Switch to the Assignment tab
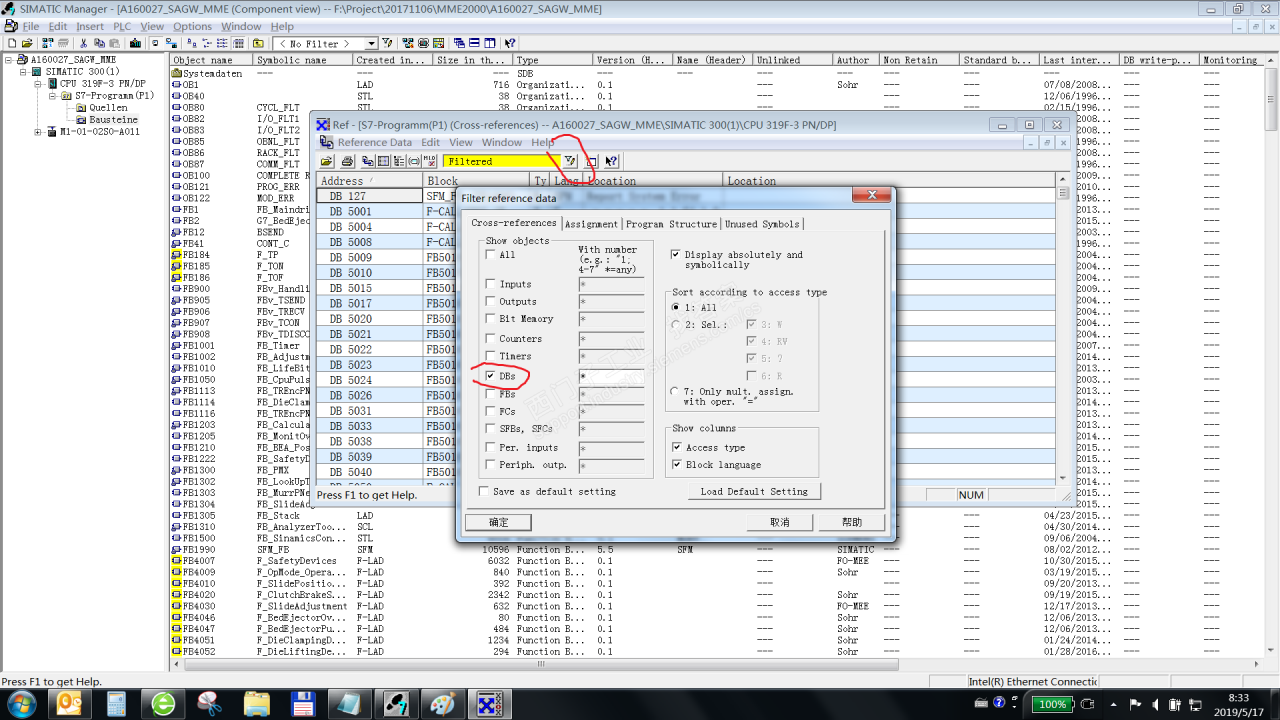 click(592, 224)
